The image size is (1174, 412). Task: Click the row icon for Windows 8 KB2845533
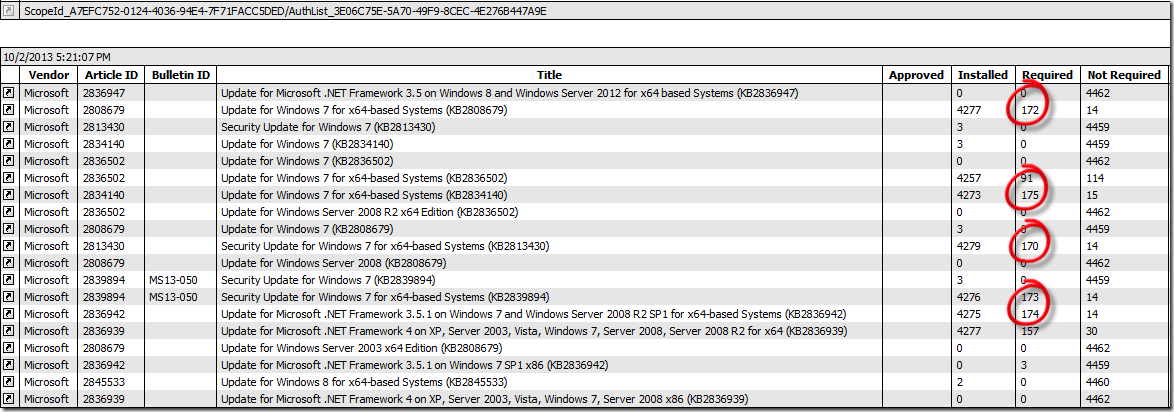(x=9, y=382)
